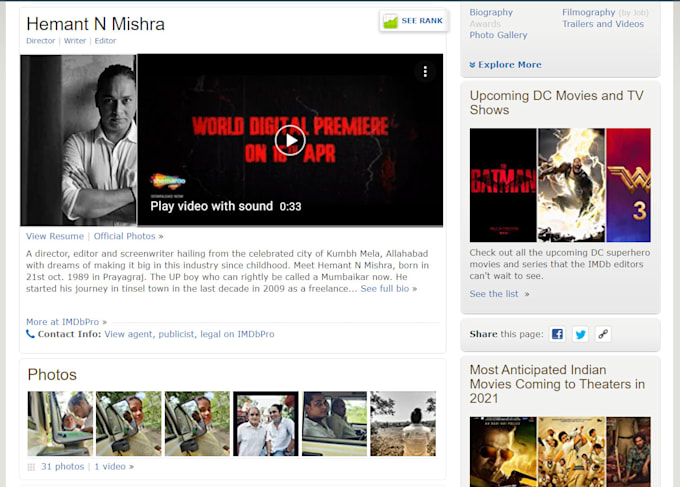The image size is (680, 487).
Task: Go to Trailers and Videos
Action: click(603, 24)
